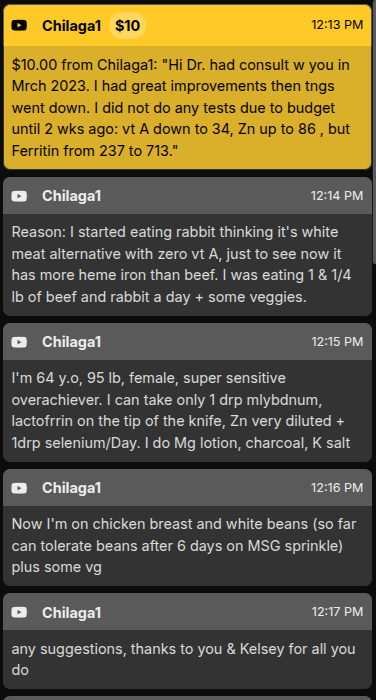Open Chilaga1 username on the 12:17 PM message

tap(71, 612)
